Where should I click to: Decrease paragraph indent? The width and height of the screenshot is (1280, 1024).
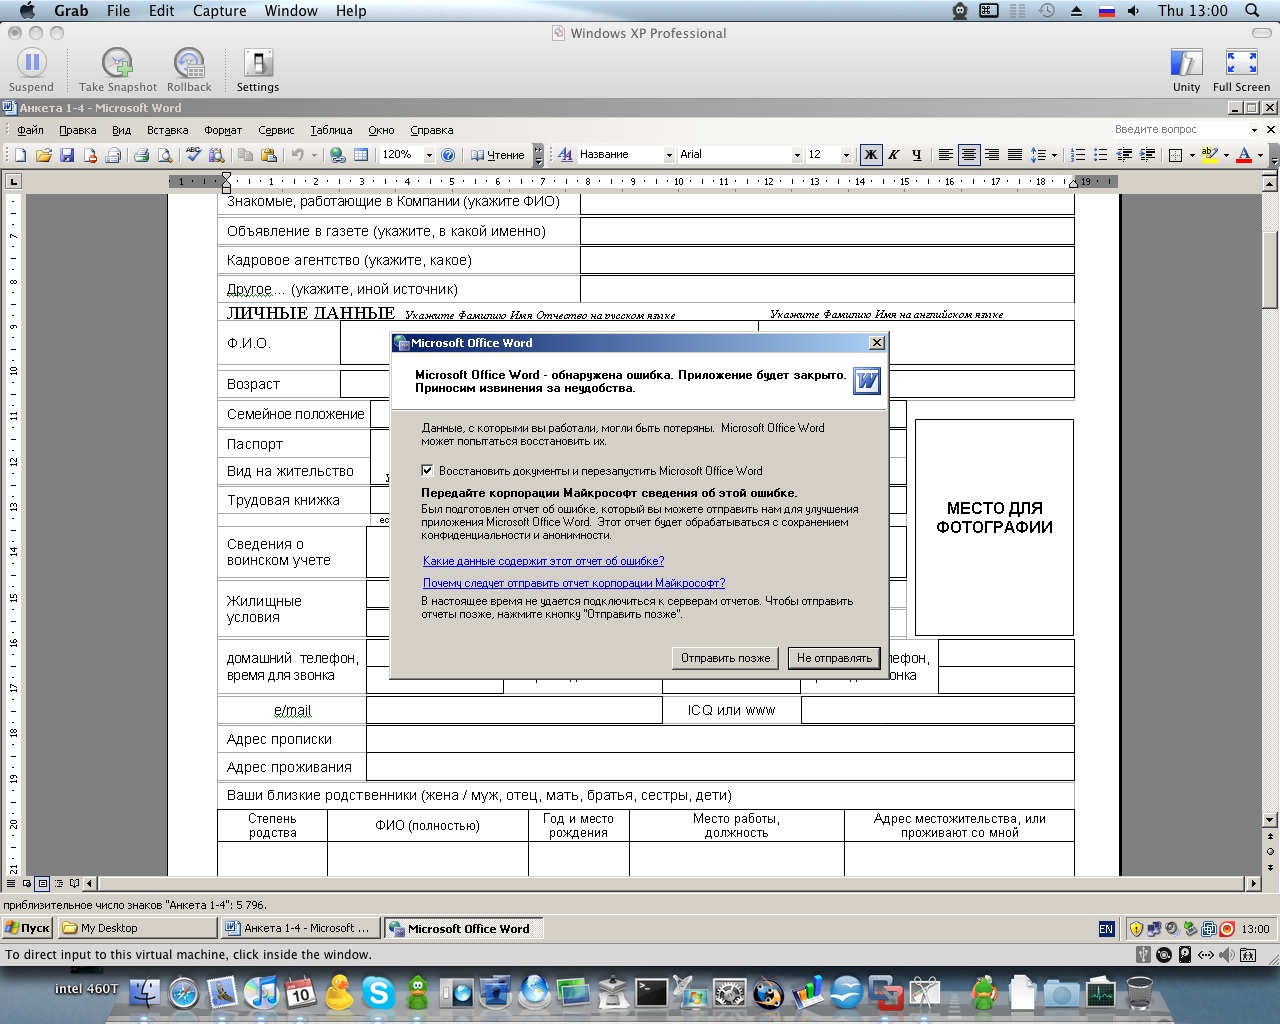(1124, 155)
